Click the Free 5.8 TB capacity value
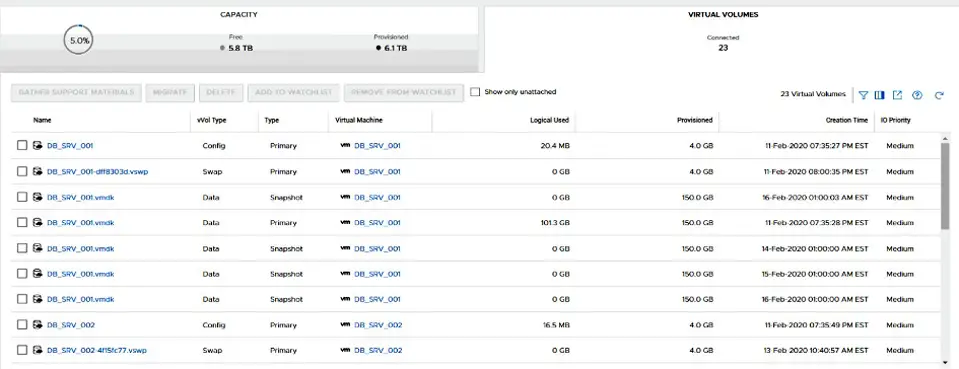 [240, 48]
